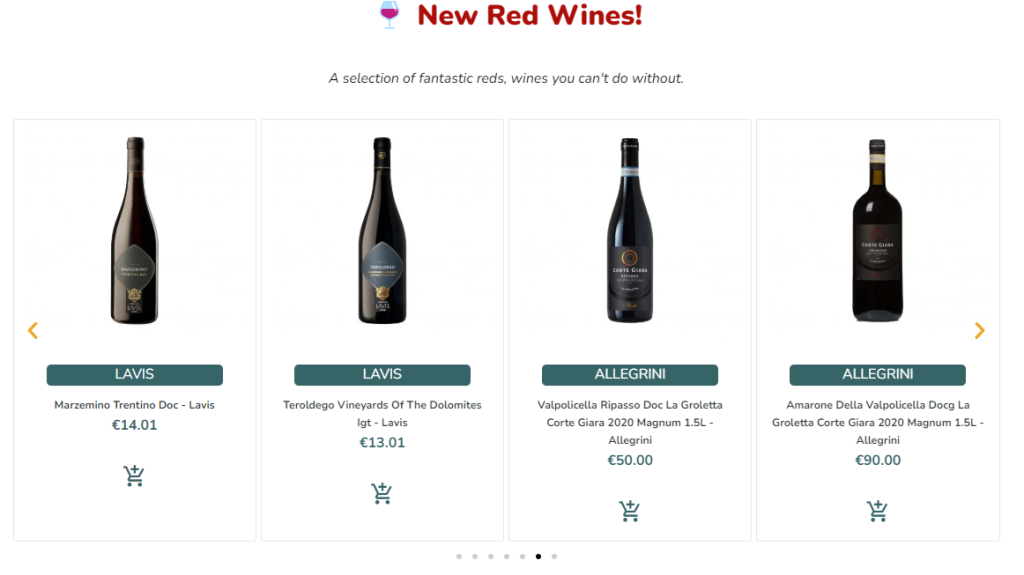Open Marzemino Trentino Doc - Lavis product link
The height and width of the screenshot is (575, 1024).
(x=134, y=405)
